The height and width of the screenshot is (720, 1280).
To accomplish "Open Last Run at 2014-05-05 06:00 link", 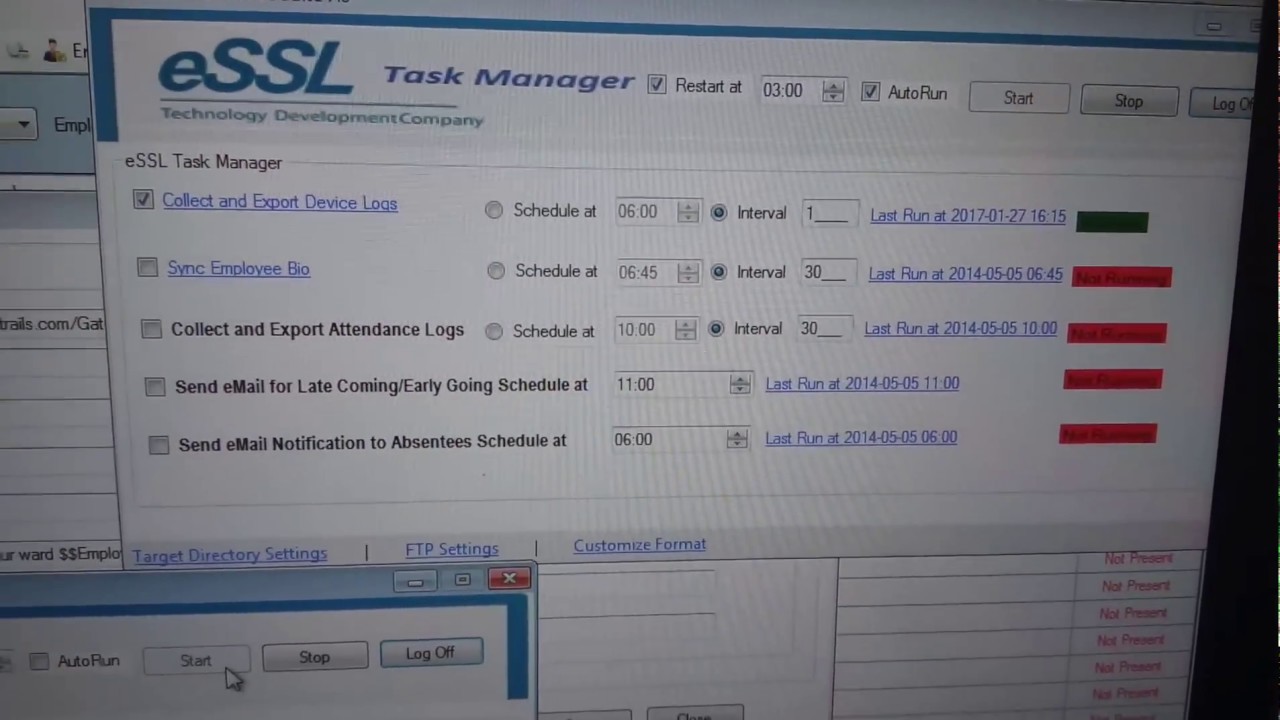I will (x=861, y=437).
